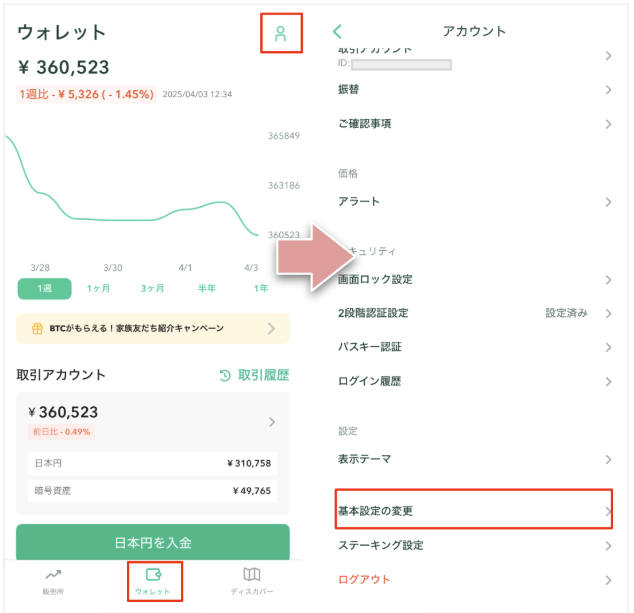This screenshot has width=634, height=613.
Task: Open the account profile icon
Action: click(x=281, y=35)
